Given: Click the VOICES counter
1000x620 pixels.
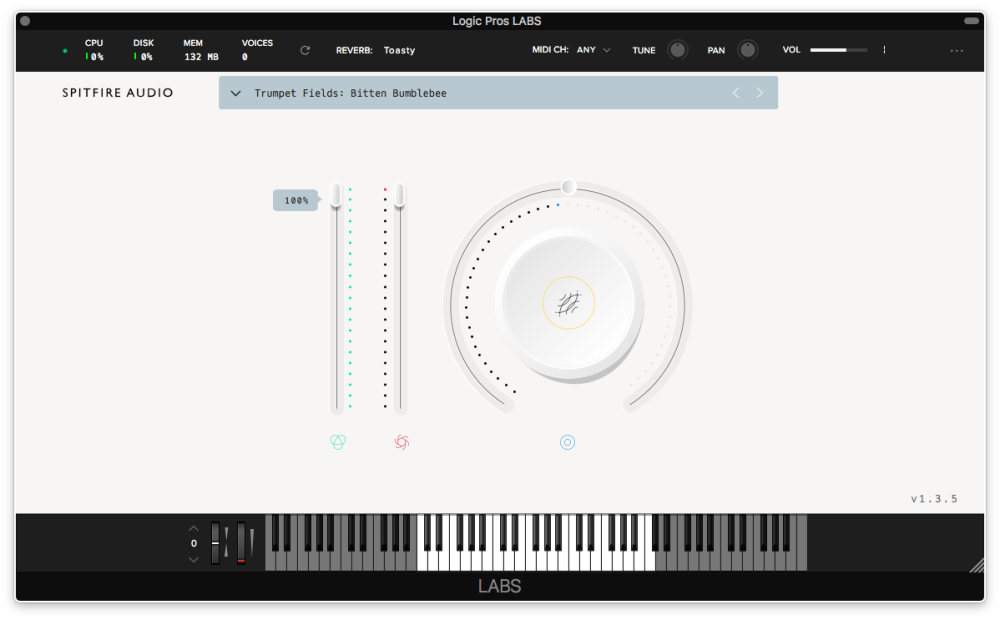Looking at the screenshot, I should [257, 50].
